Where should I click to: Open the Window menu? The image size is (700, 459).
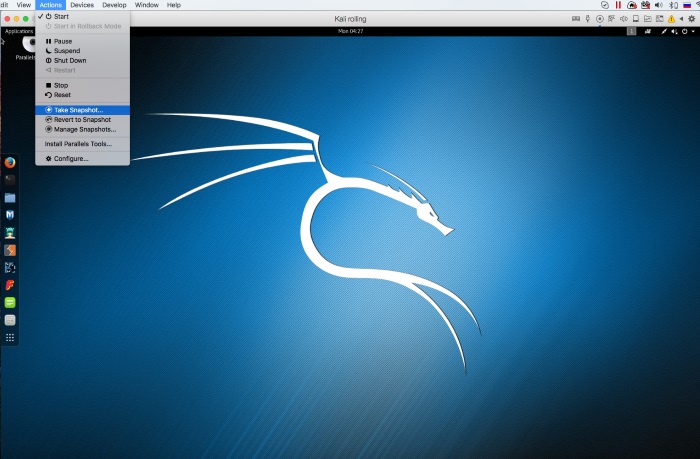coord(146,5)
